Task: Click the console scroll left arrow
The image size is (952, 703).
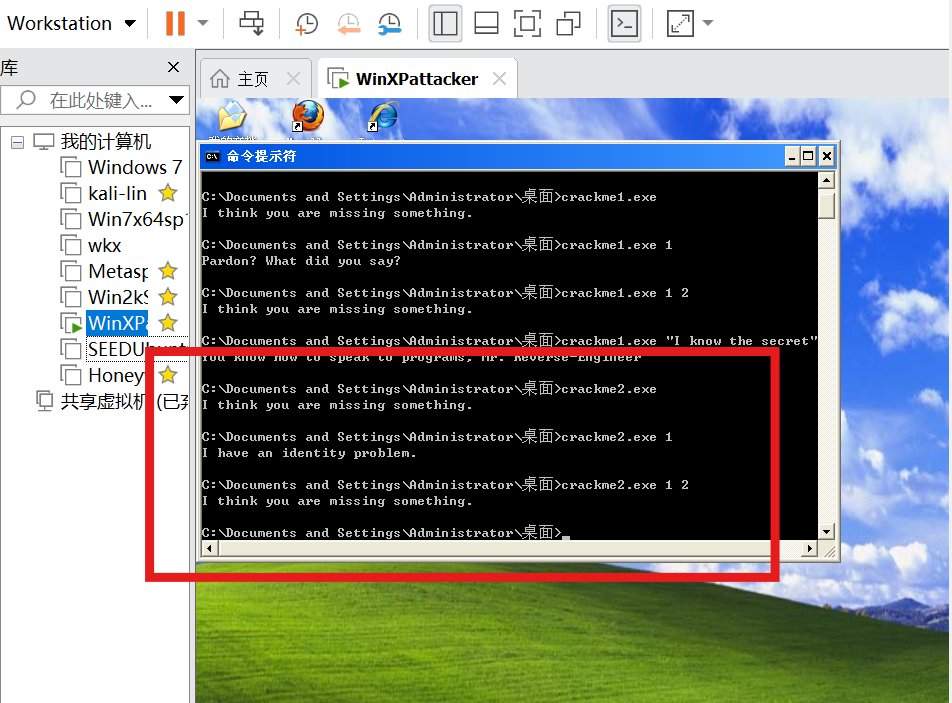Action: 209,549
